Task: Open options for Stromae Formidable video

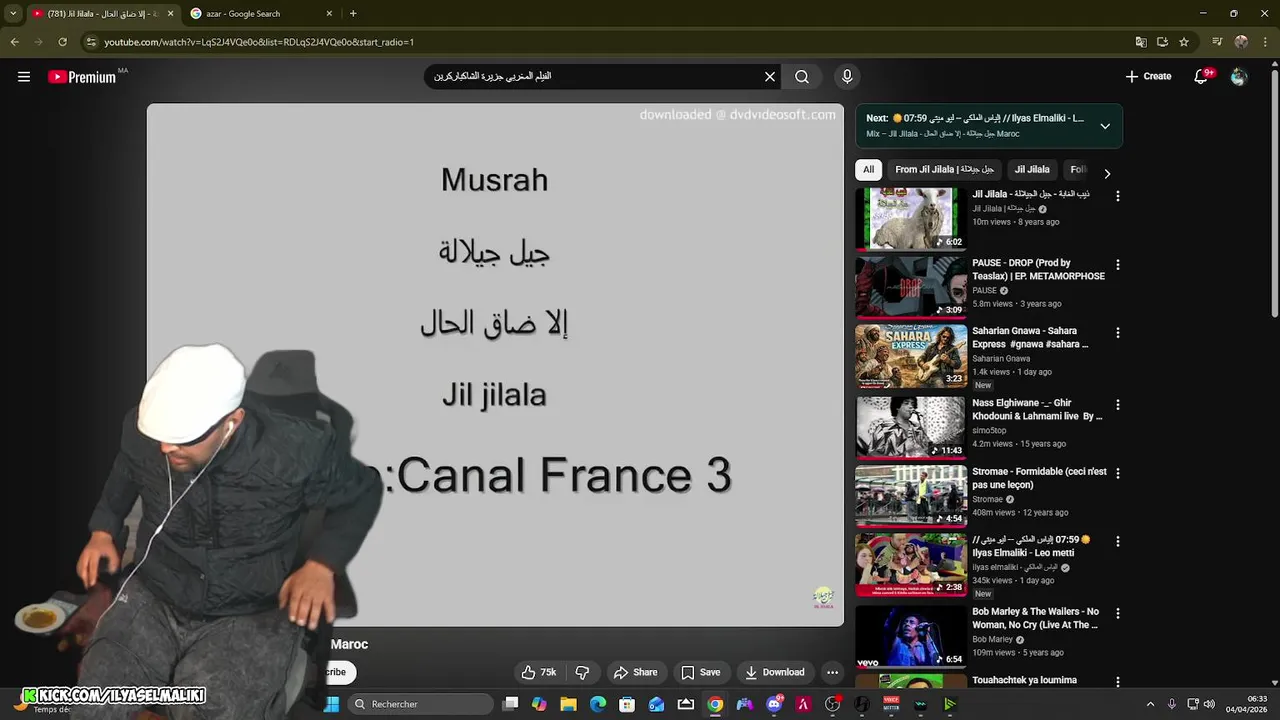Action: [1118, 473]
